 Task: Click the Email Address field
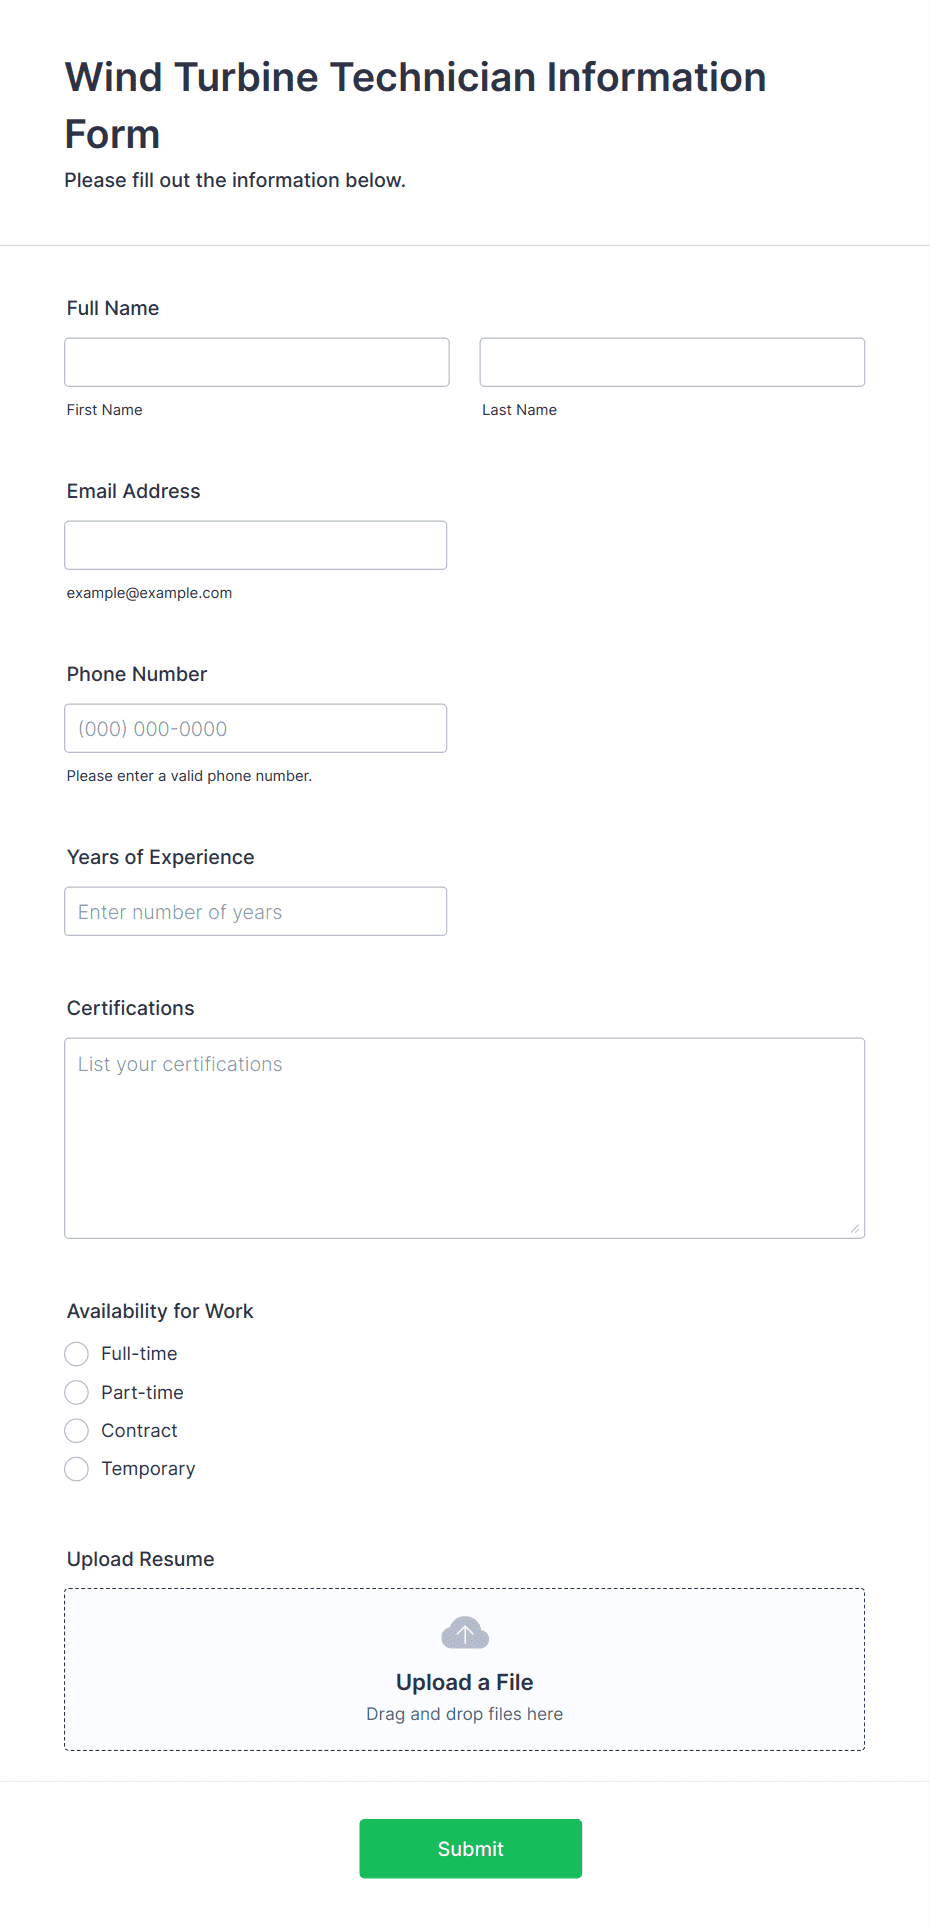[256, 545]
